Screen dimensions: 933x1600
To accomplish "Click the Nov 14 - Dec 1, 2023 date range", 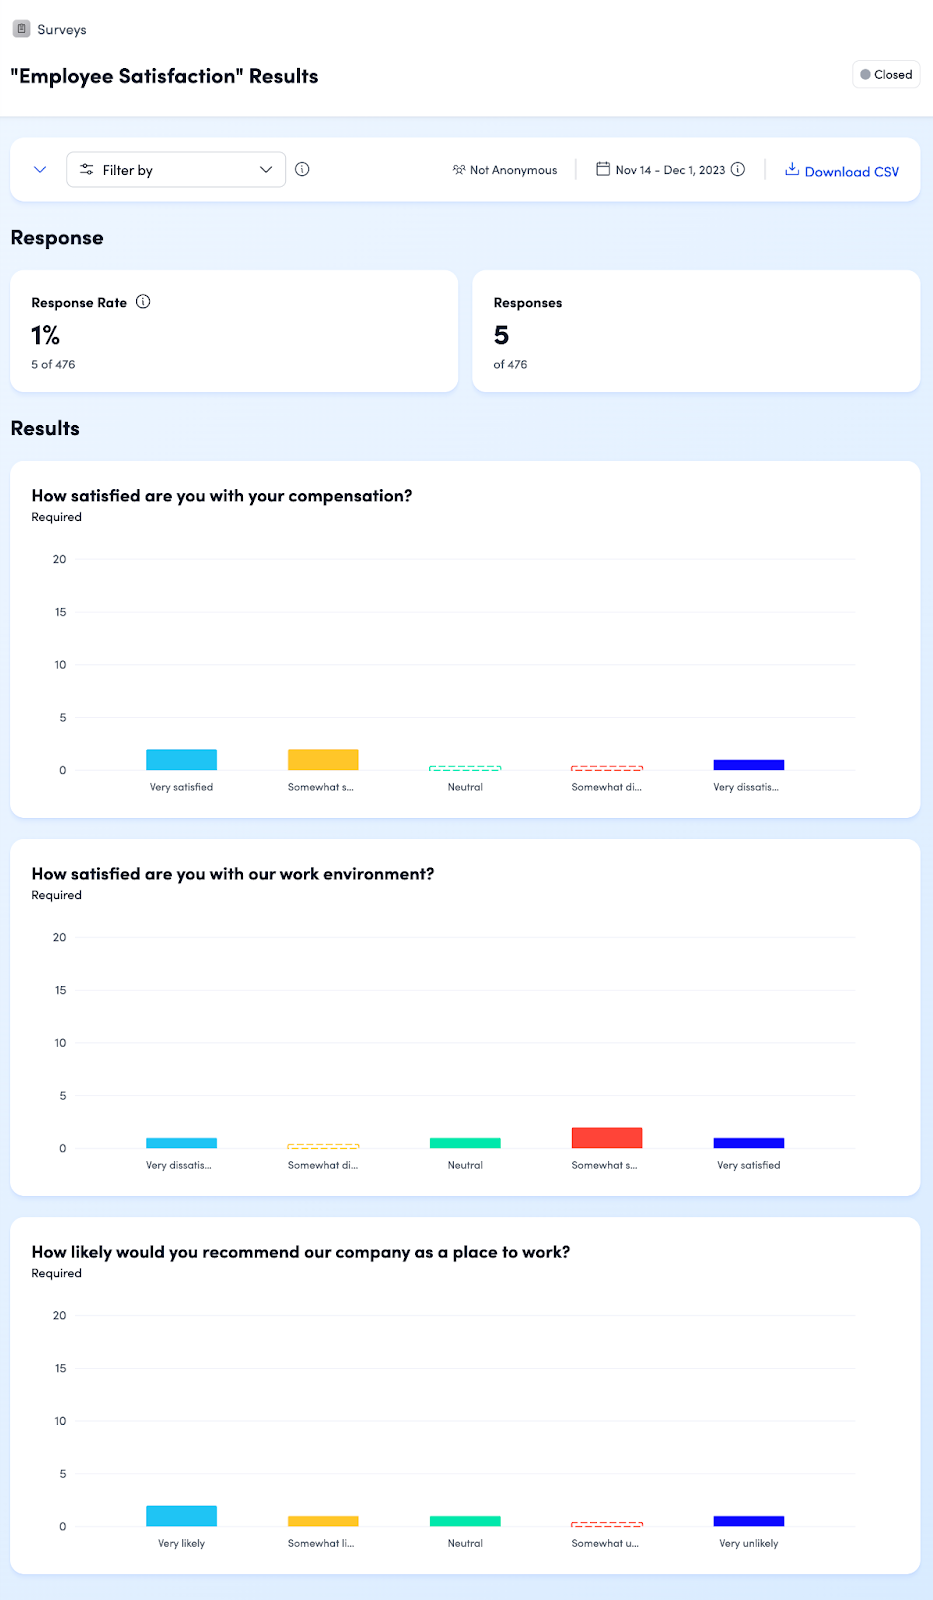I will tap(670, 170).
